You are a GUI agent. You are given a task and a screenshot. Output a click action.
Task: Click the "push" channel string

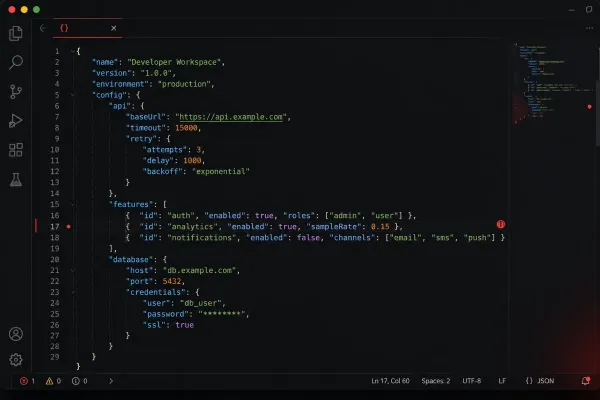coord(477,238)
